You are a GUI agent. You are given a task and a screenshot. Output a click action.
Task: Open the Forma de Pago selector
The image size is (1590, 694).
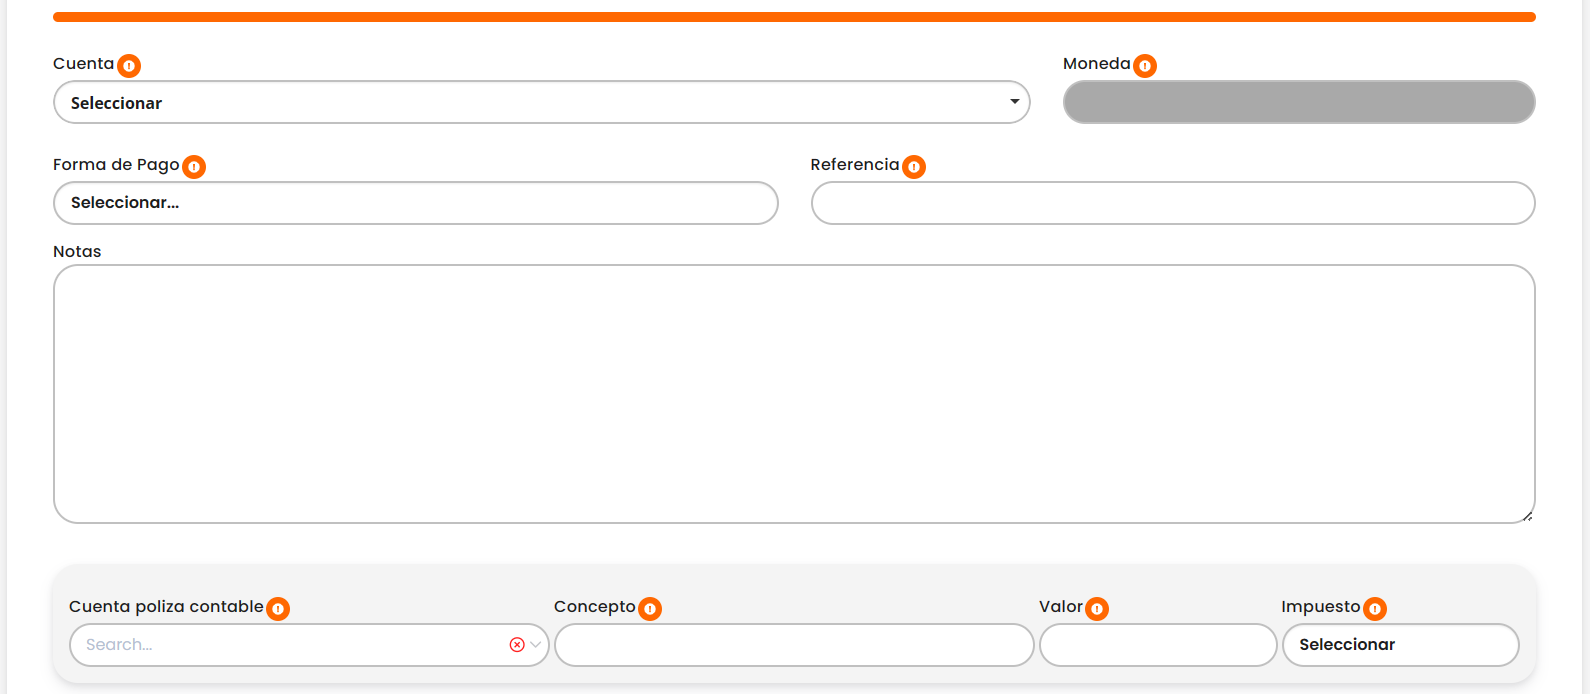(415, 203)
